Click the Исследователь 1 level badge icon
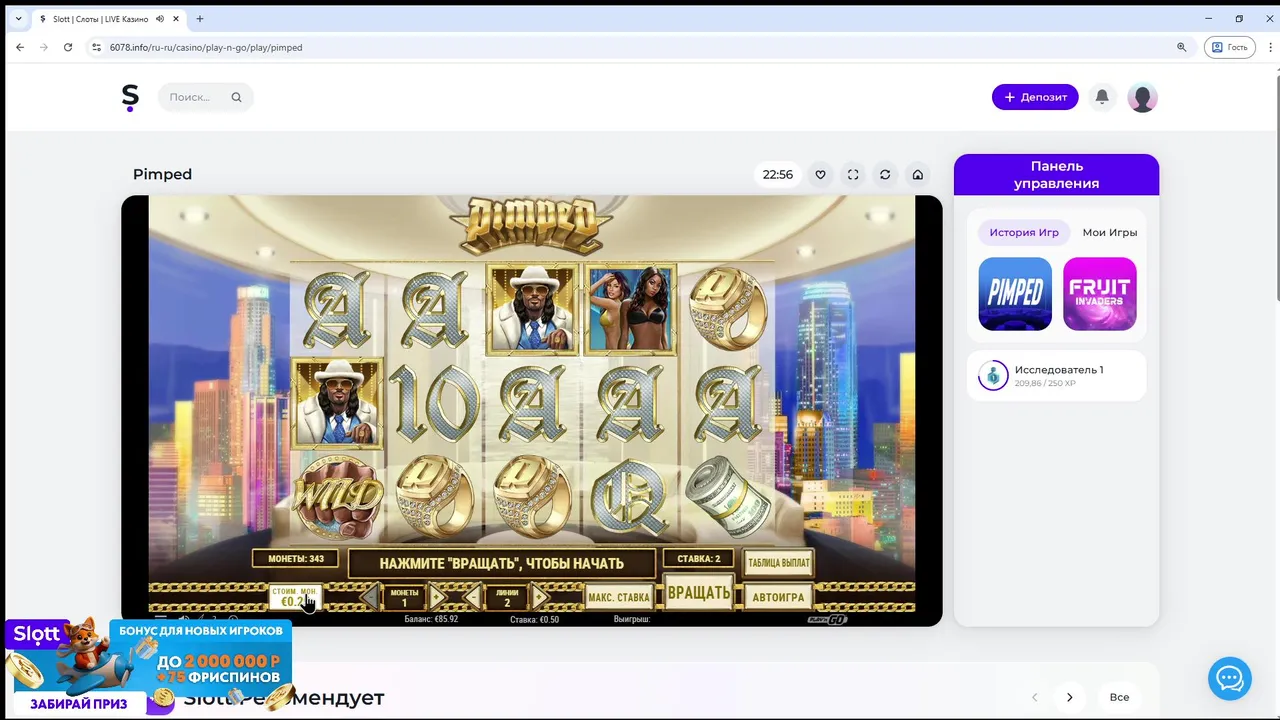Screen dimensions: 1280x720 click(993, 375)
